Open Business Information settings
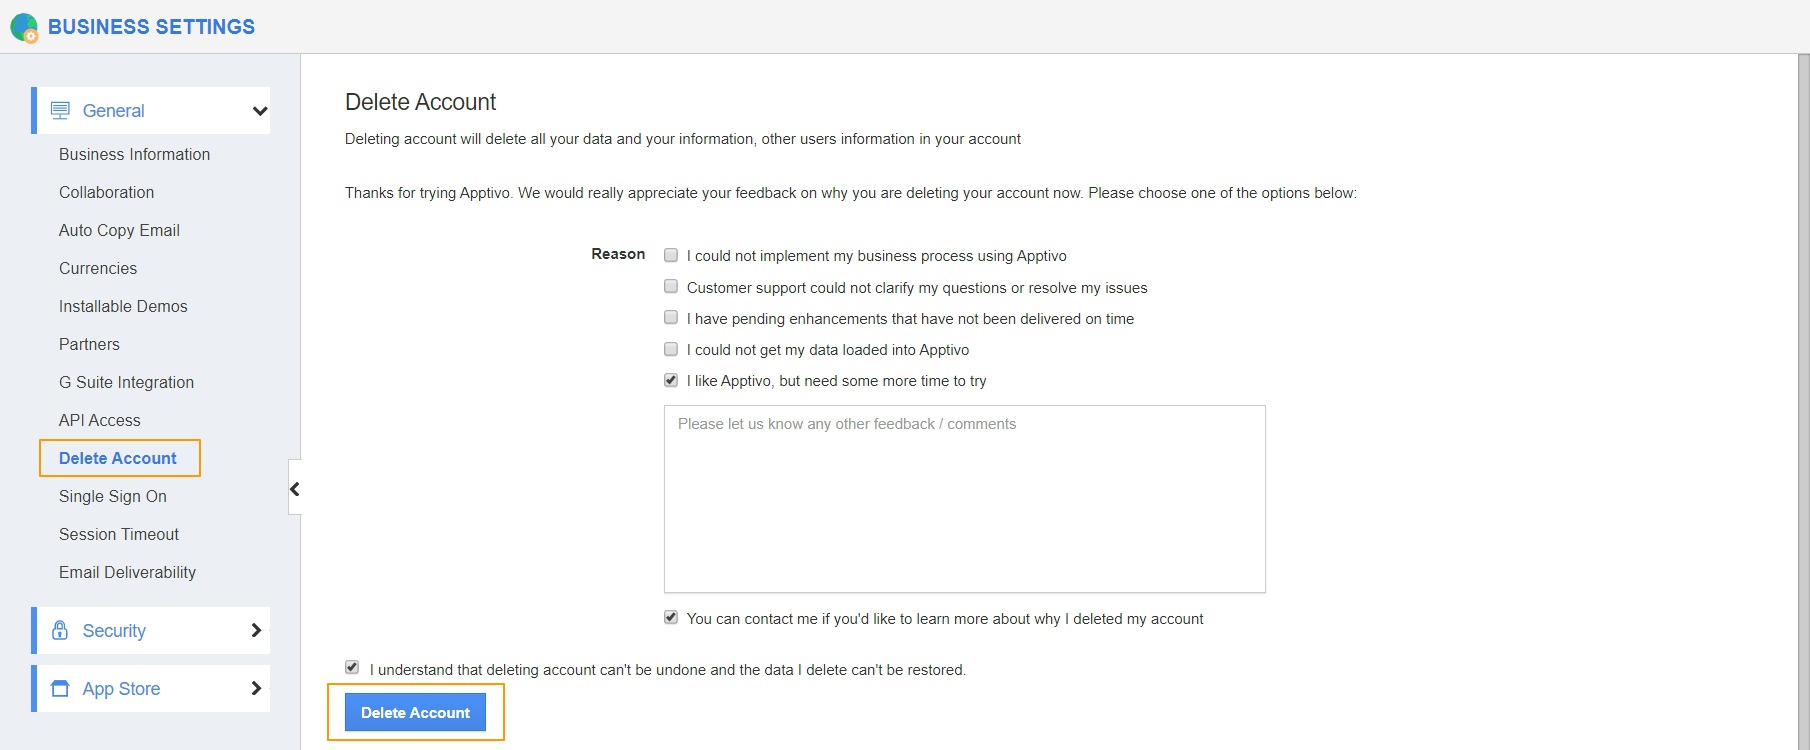 tap(134, 154)
